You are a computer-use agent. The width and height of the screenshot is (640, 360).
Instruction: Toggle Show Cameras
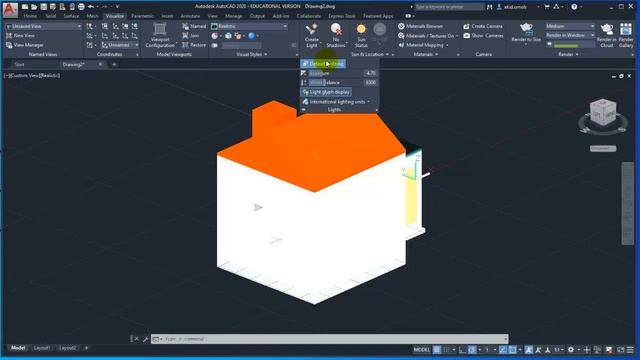tap(483, 36)
